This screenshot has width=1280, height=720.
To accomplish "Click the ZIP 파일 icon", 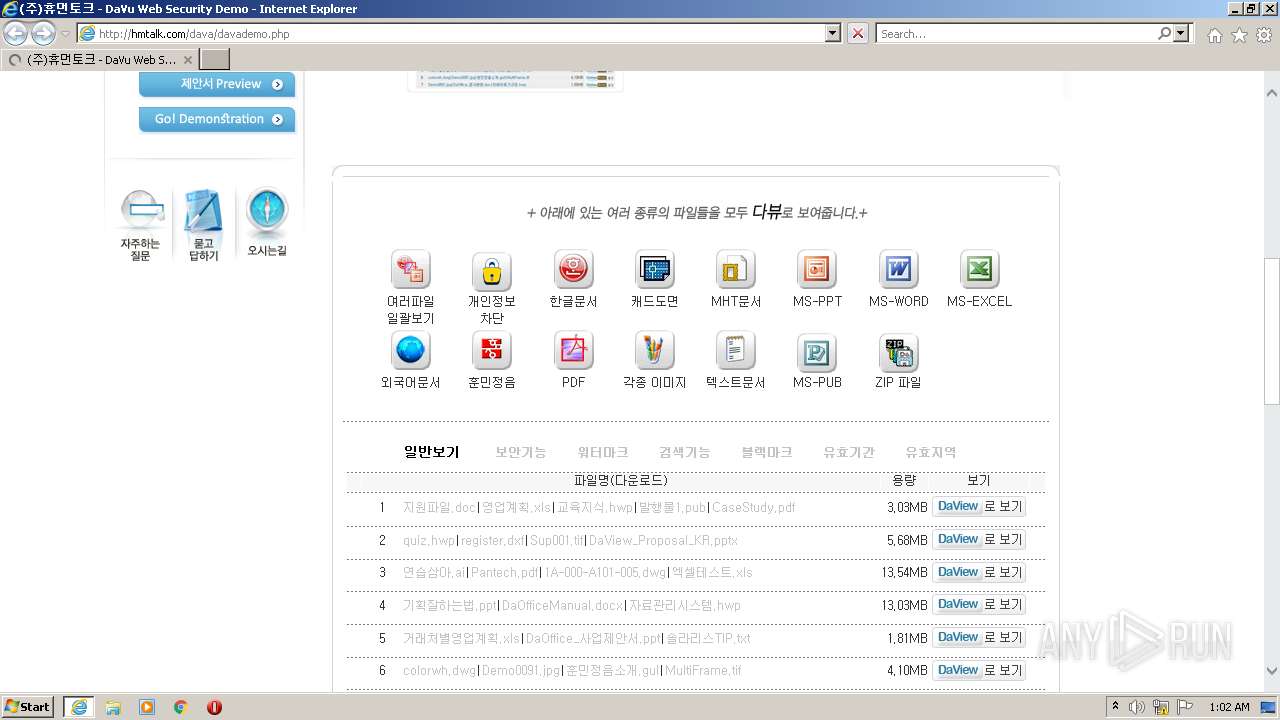I will pyautogui.click(x=898, y=351).
